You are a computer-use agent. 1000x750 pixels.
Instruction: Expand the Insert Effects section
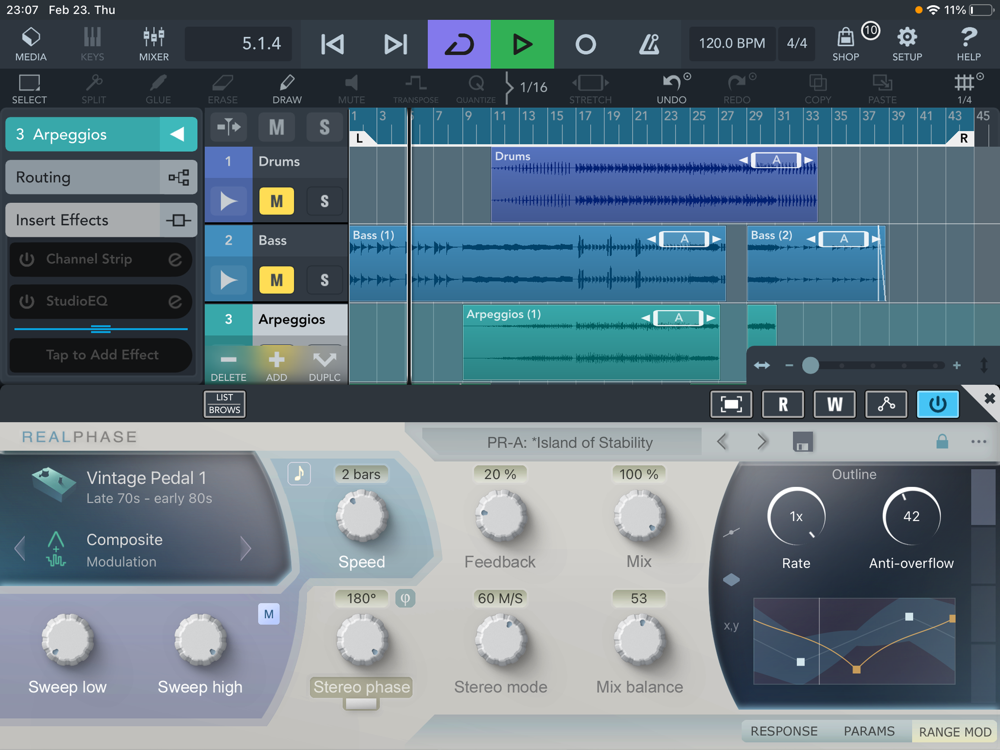[101, 220]
